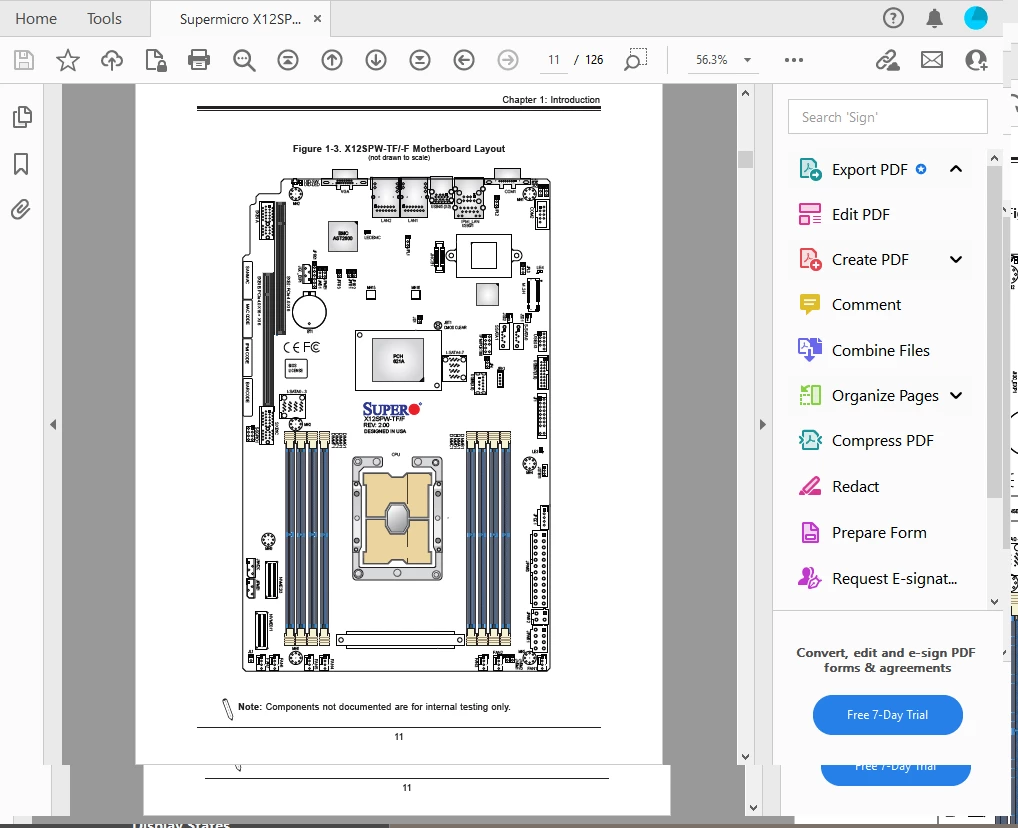Open the Prepare Form tool
This screenshot has width=1018, height=828.
[x=862, y=533]
